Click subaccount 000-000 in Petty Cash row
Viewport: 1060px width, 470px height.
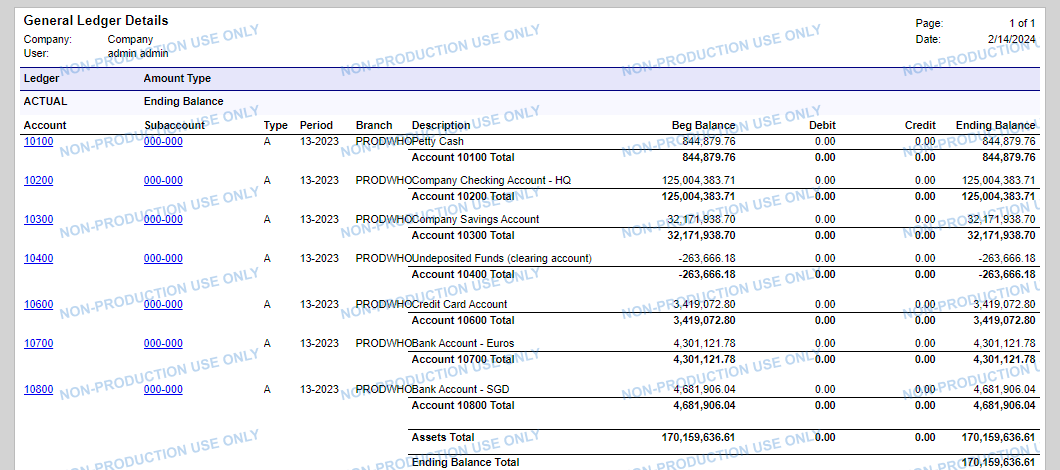coord(163,142)
